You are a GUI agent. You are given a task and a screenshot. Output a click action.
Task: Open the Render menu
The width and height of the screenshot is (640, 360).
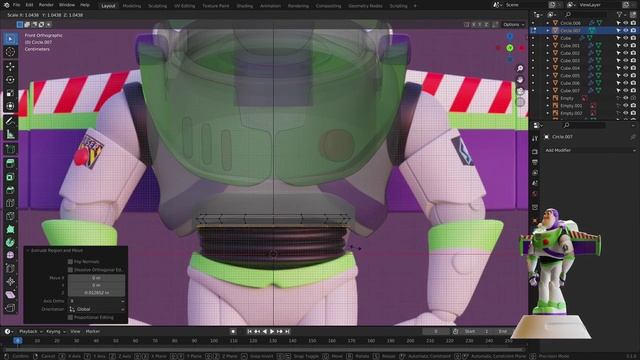46,5
